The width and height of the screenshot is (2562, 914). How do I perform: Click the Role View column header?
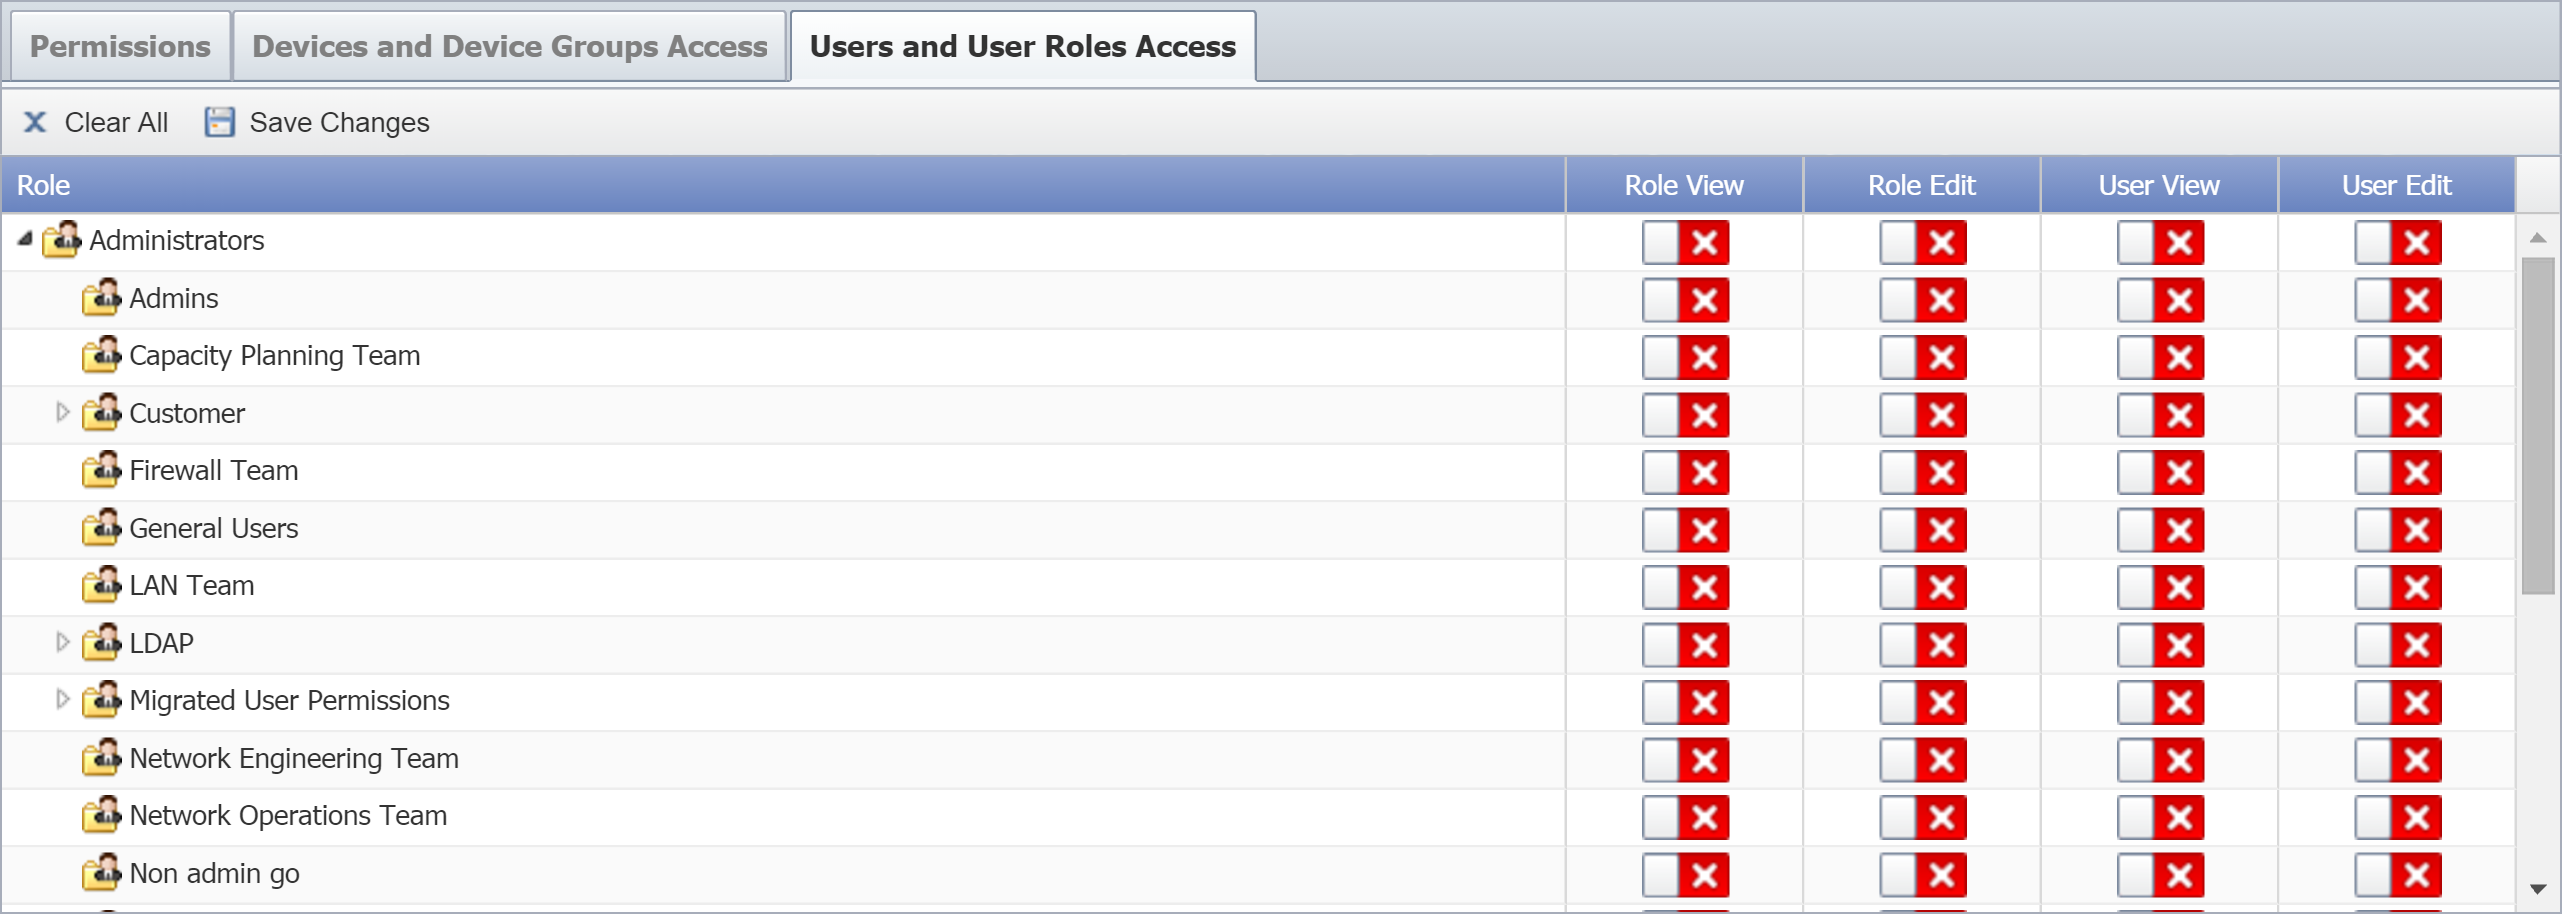click(x=1684, y=185)
